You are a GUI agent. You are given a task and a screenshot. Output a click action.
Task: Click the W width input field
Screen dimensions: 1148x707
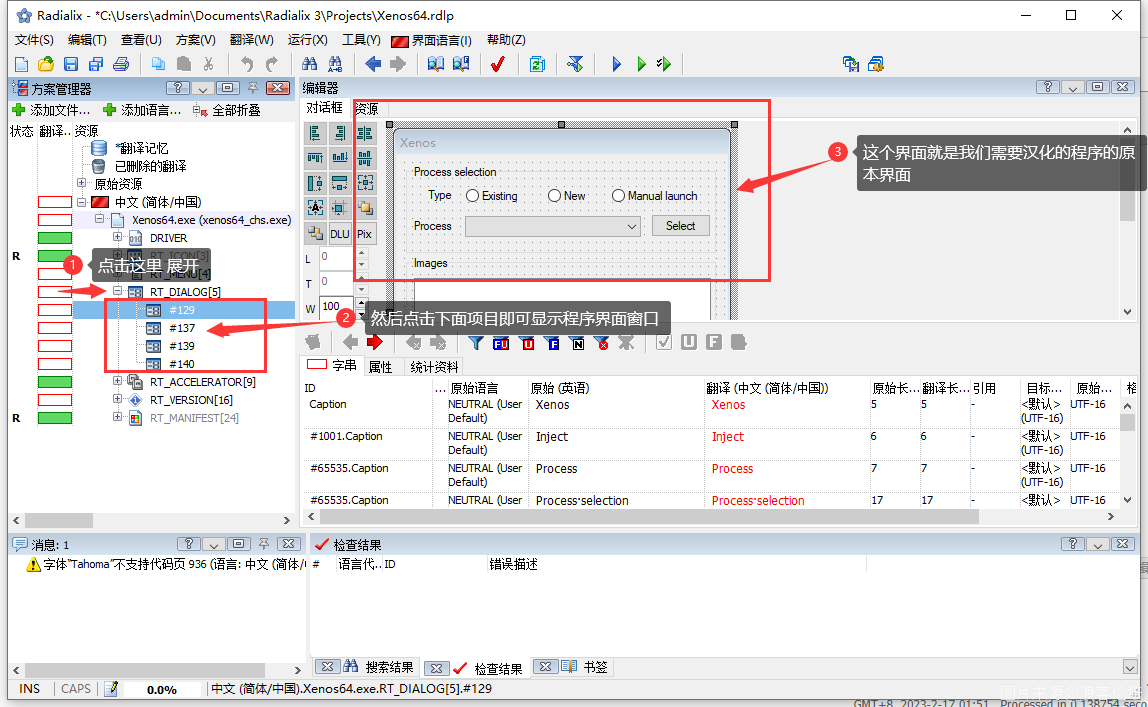(x=338, y=307)
